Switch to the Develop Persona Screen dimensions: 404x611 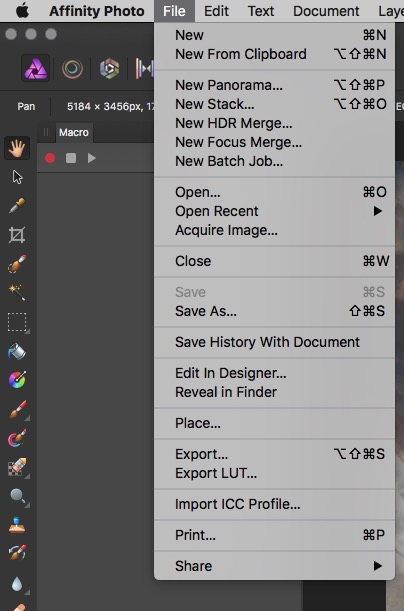coord(109,69)
